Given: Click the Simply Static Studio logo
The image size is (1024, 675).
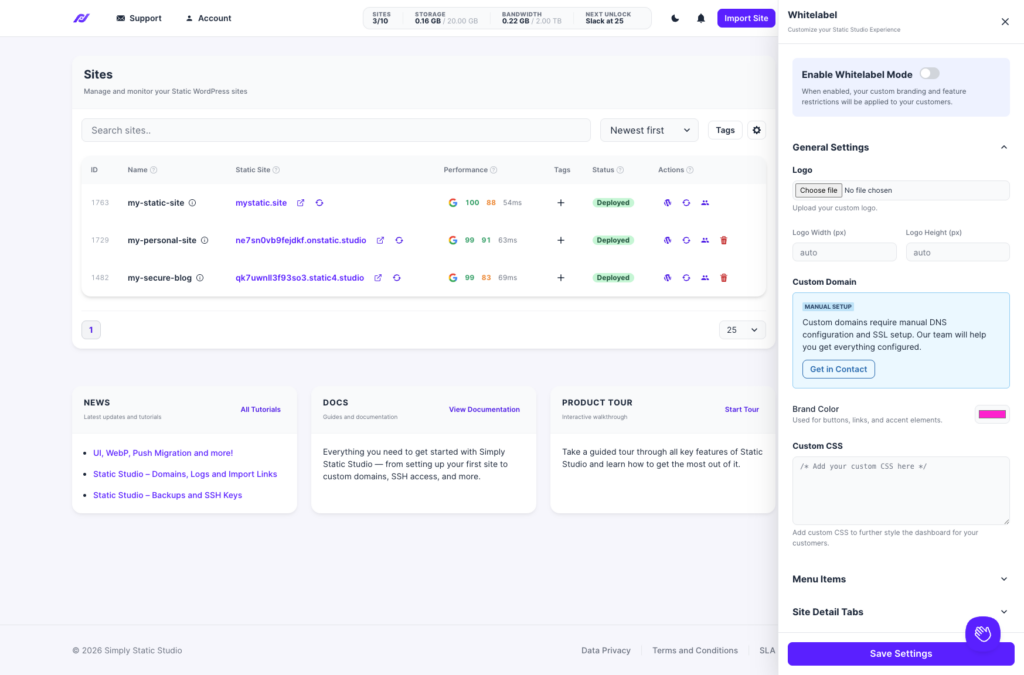Looking at the screenshot, I should tap(81, 18).
